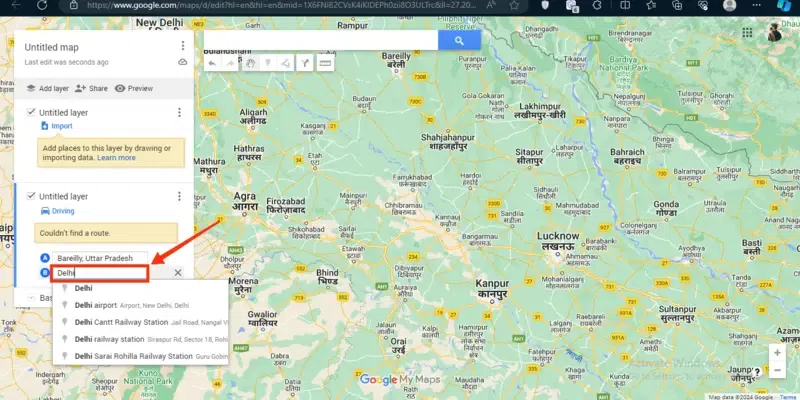
Task: Open the Google apps grid
Action: click(x=747, y=33)
